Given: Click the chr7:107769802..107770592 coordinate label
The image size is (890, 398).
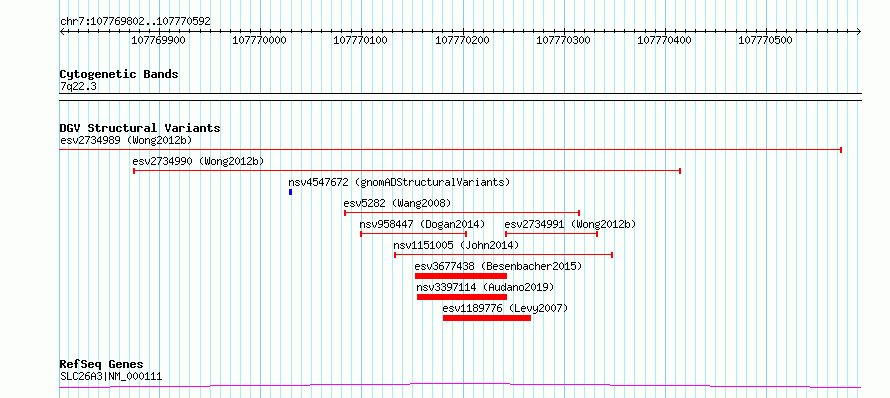Looking at the screenshot, I should [135, 22].
